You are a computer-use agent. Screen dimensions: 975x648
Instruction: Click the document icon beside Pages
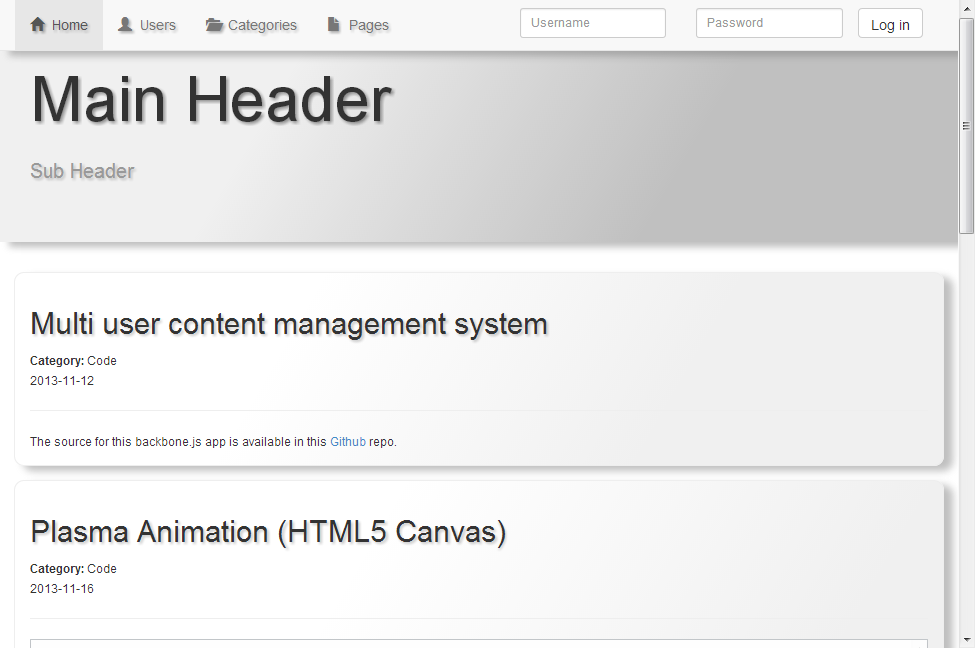[x=334, y=25]
